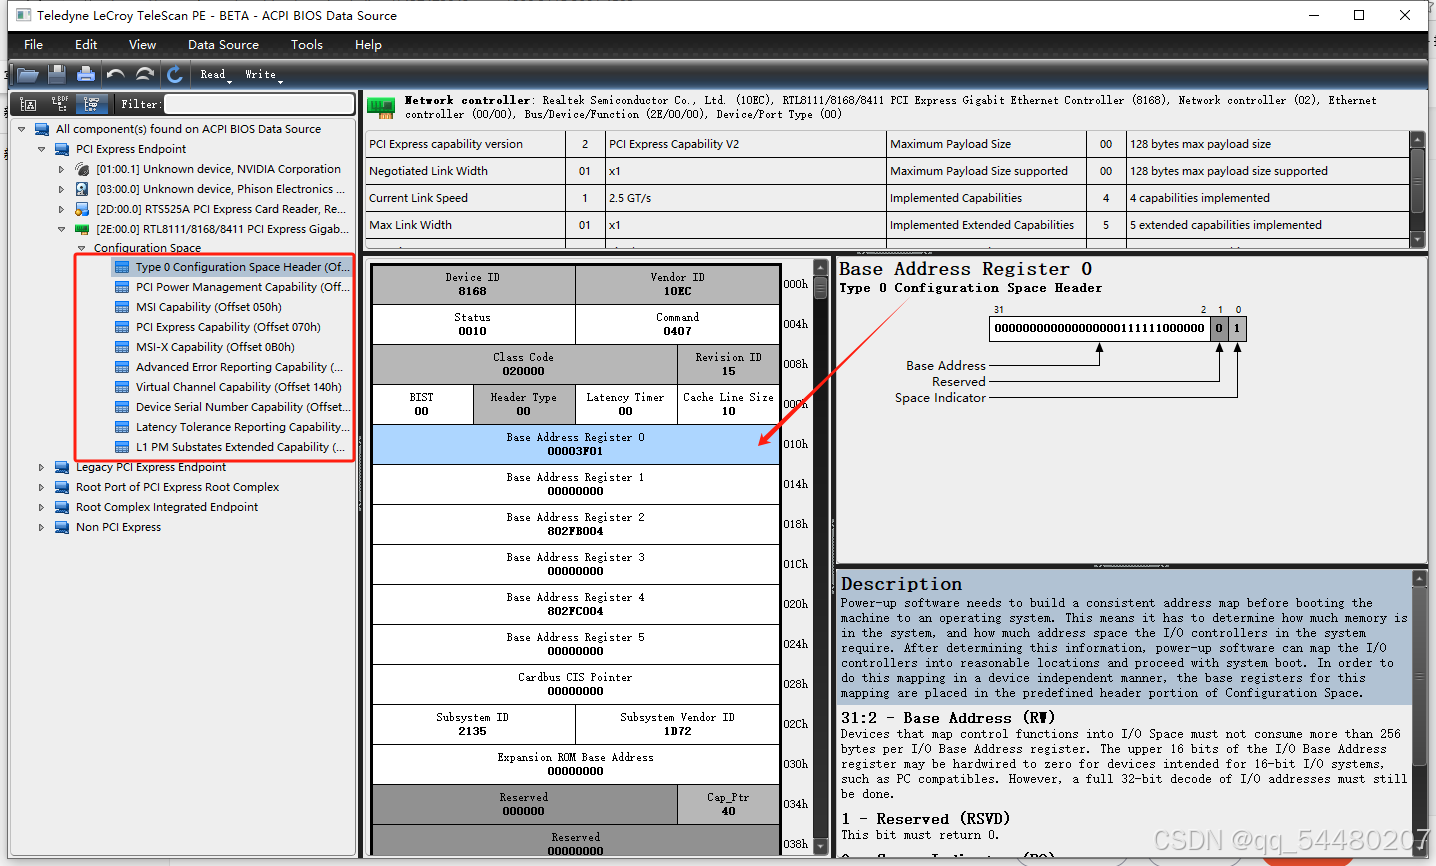Click the Print toolbar icon

click(x=86, y=74)
